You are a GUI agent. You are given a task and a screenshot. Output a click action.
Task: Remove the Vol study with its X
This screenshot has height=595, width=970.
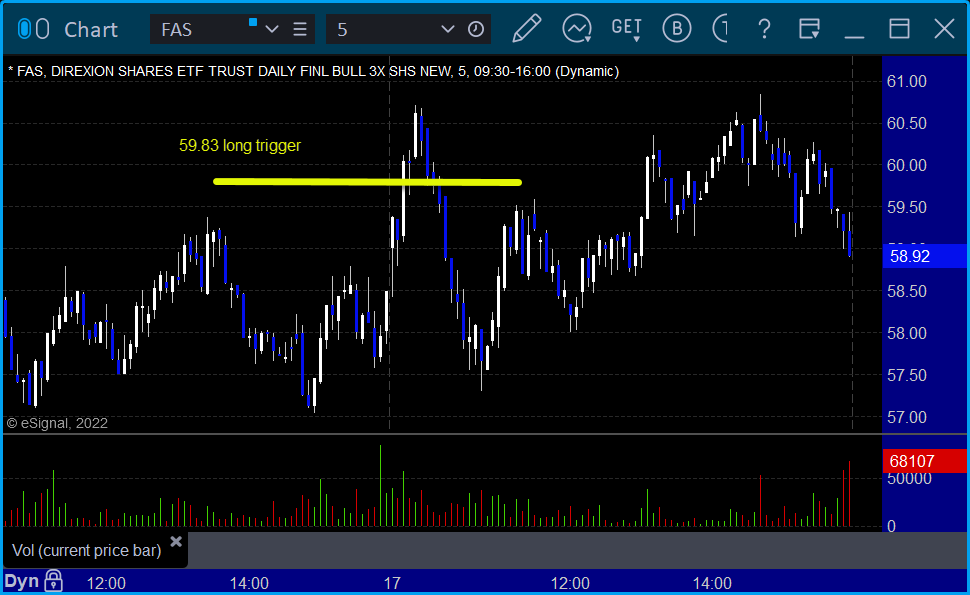coord(176,542)
